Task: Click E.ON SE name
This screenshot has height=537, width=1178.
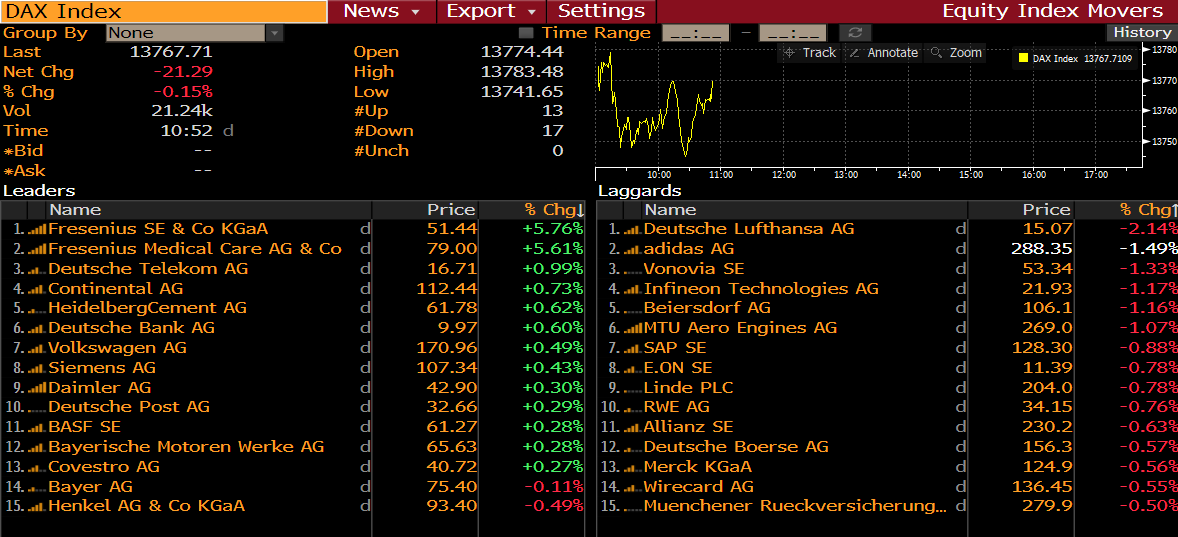Action: coord(678,368)
